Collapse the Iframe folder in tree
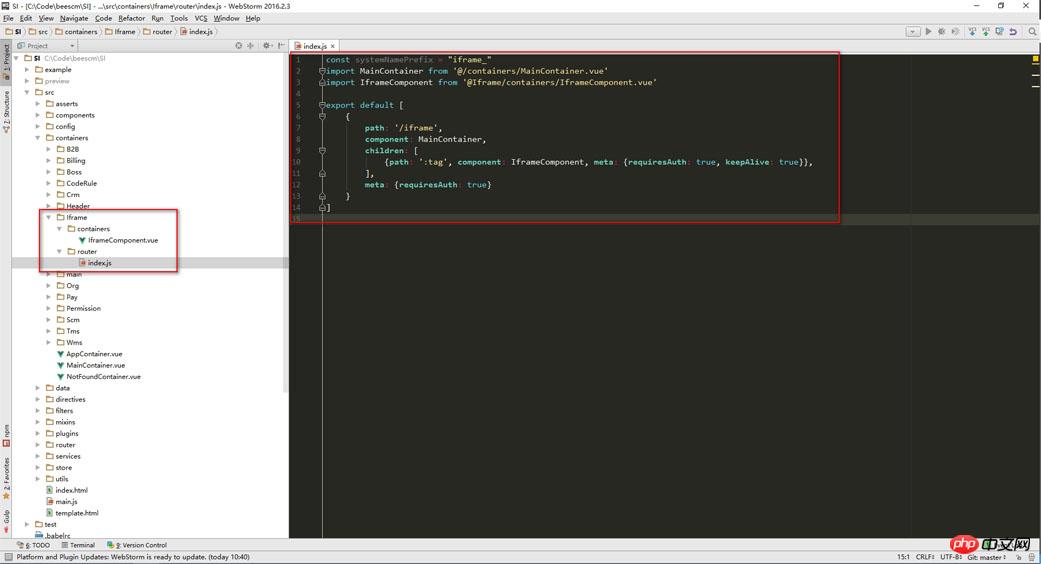Image resolution: width=1041 pixels, height=564 pixels. (48, 217)
